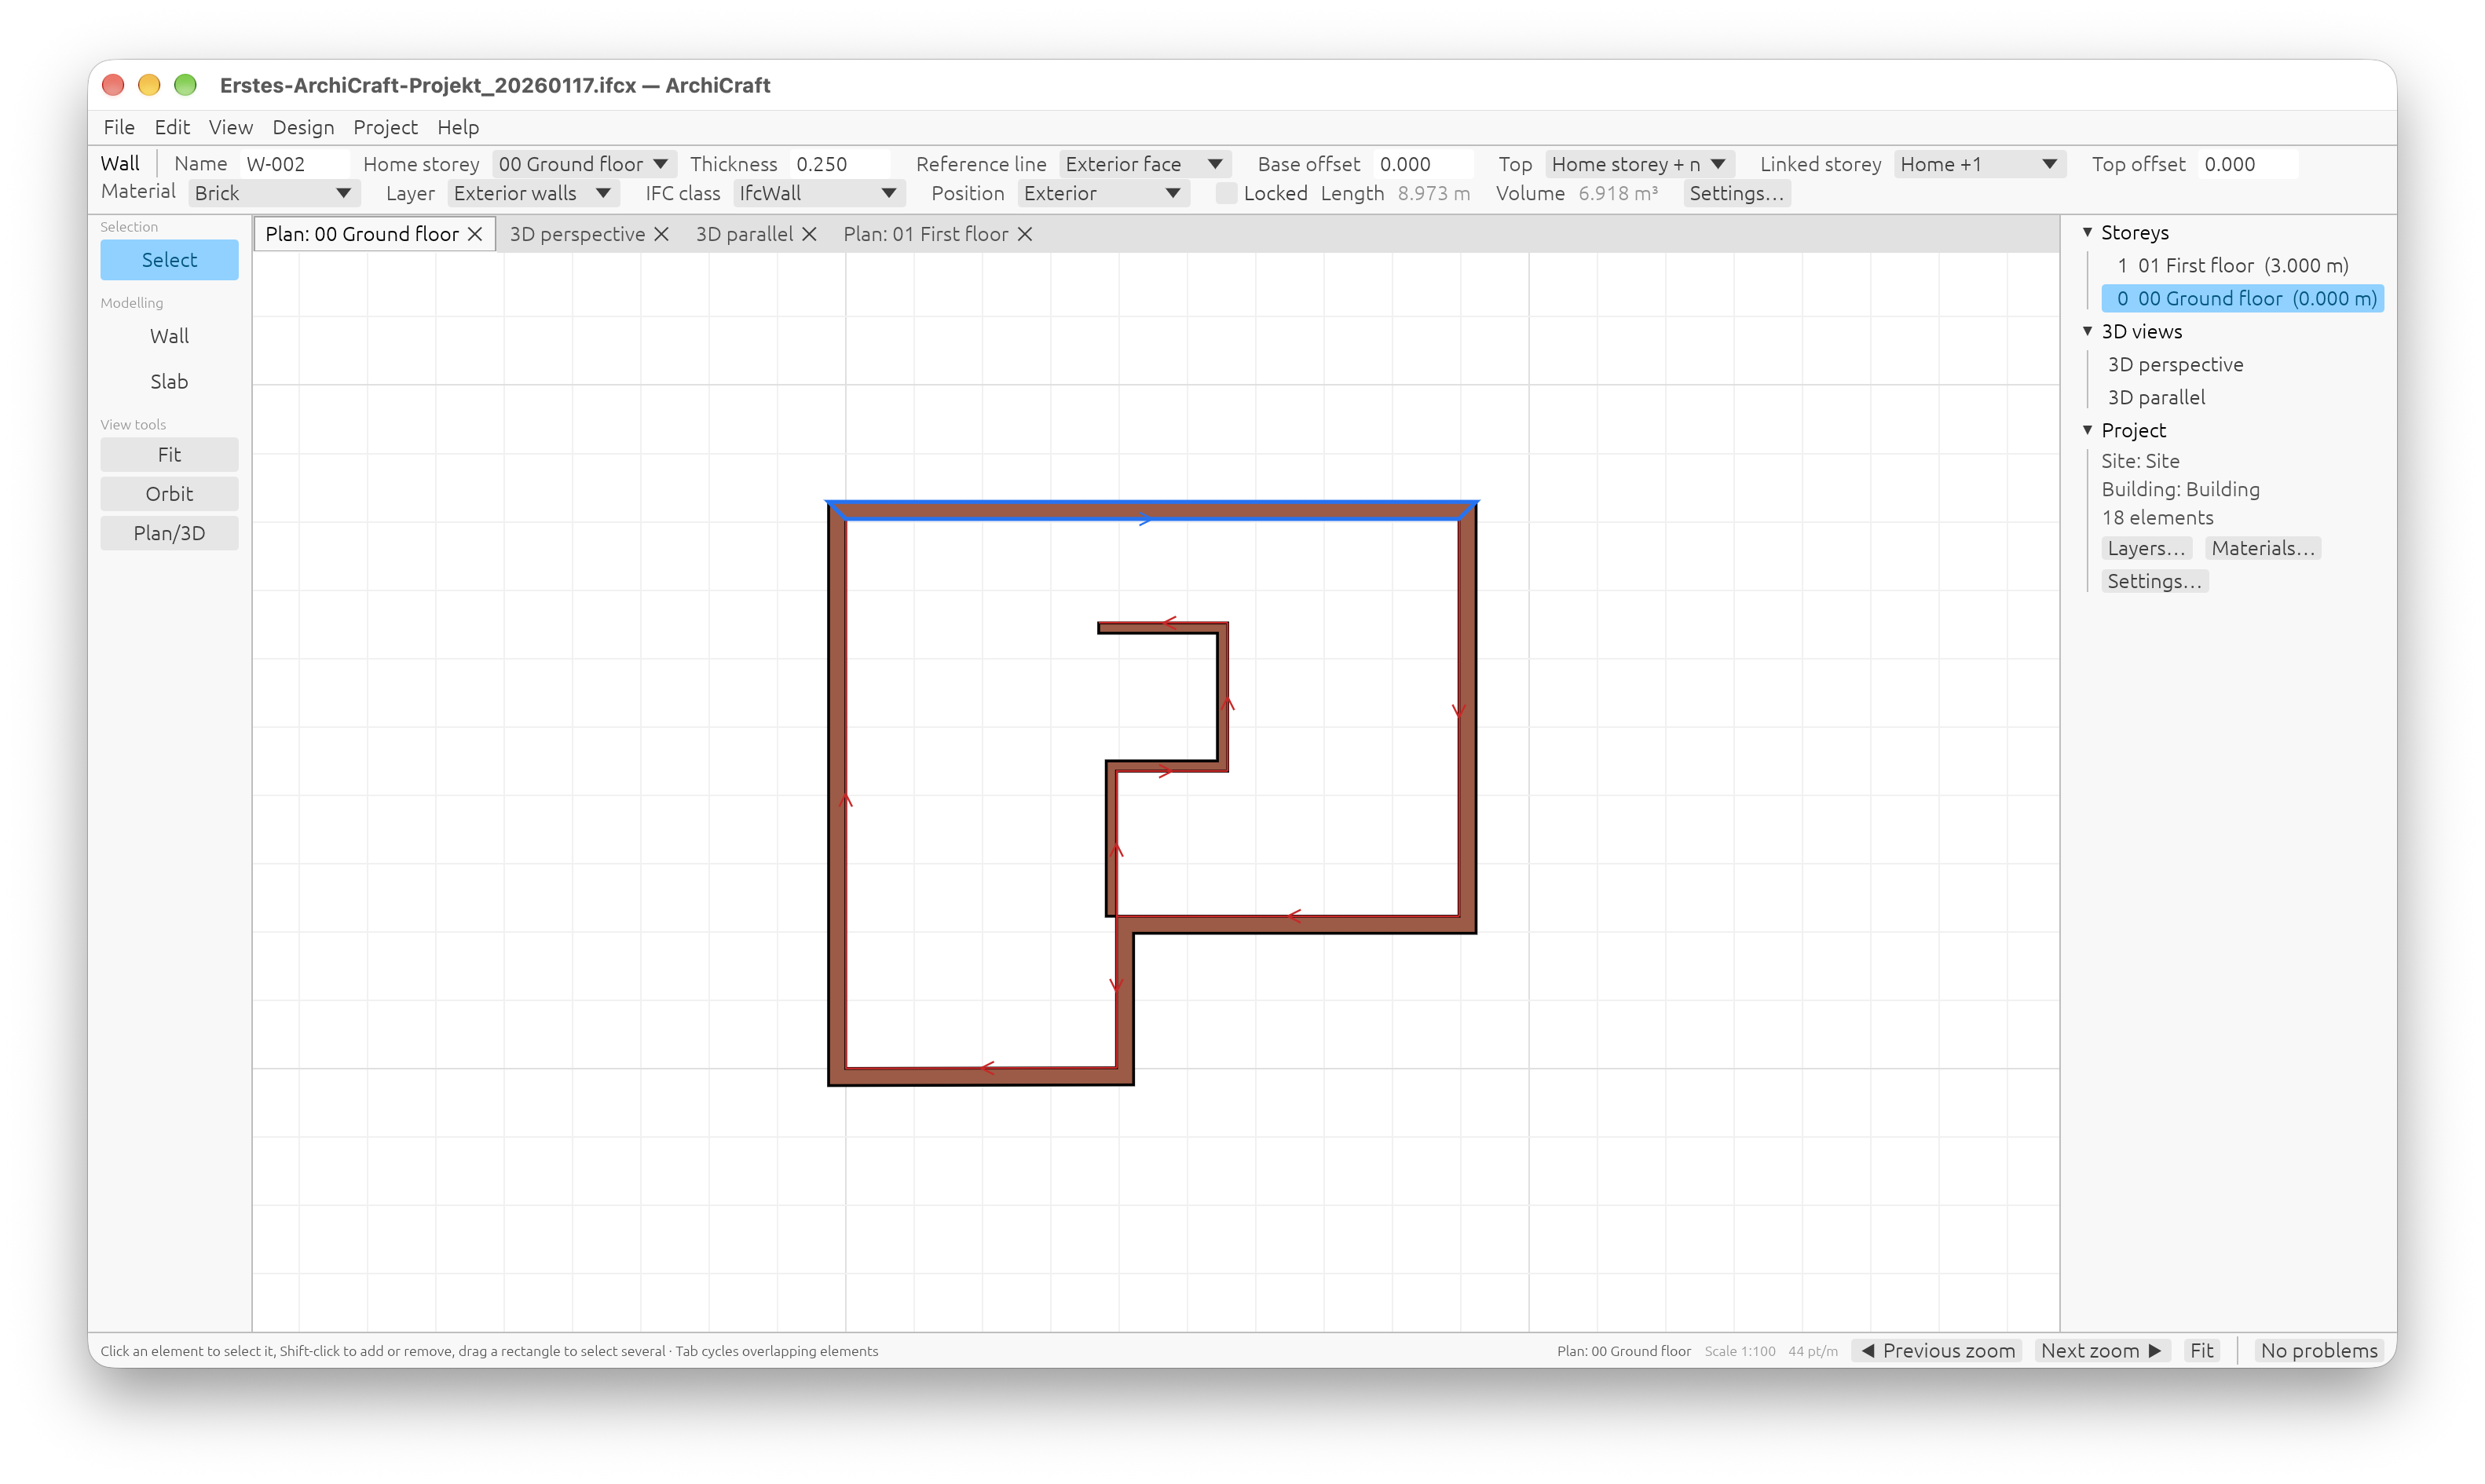Toggle the Locked checkbox
The image size is (2485, 1484).
coord(1225,193)
